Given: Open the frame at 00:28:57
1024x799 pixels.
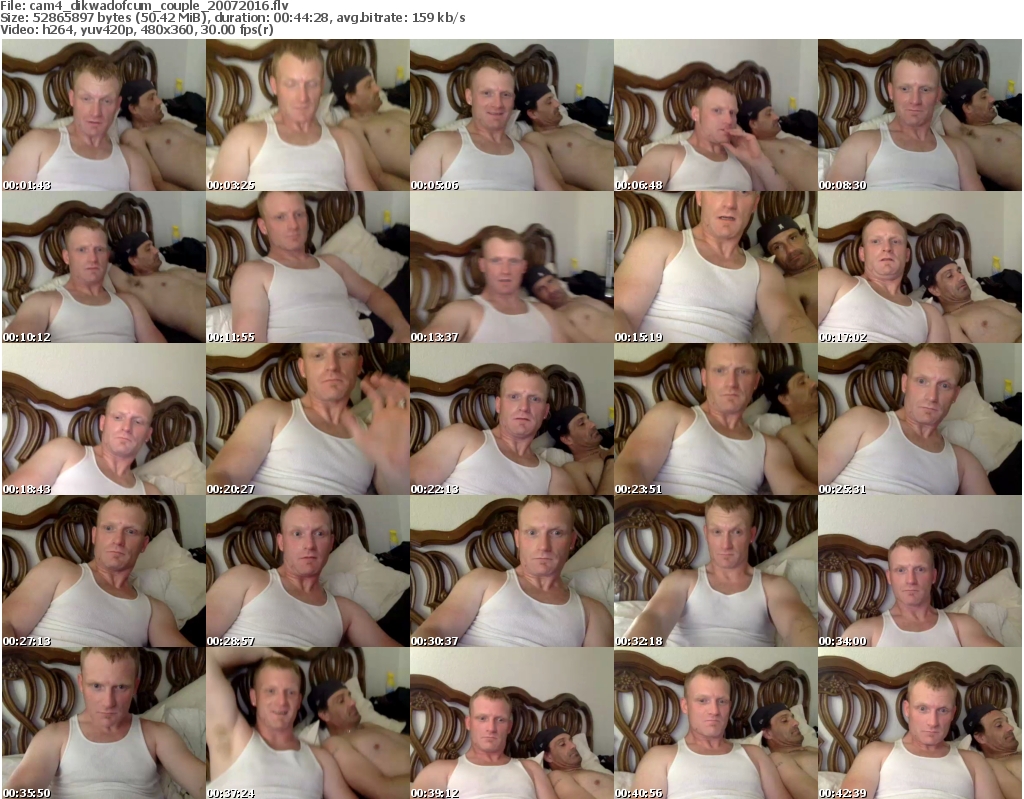Looking at the screenshot, I should (308, 572).
